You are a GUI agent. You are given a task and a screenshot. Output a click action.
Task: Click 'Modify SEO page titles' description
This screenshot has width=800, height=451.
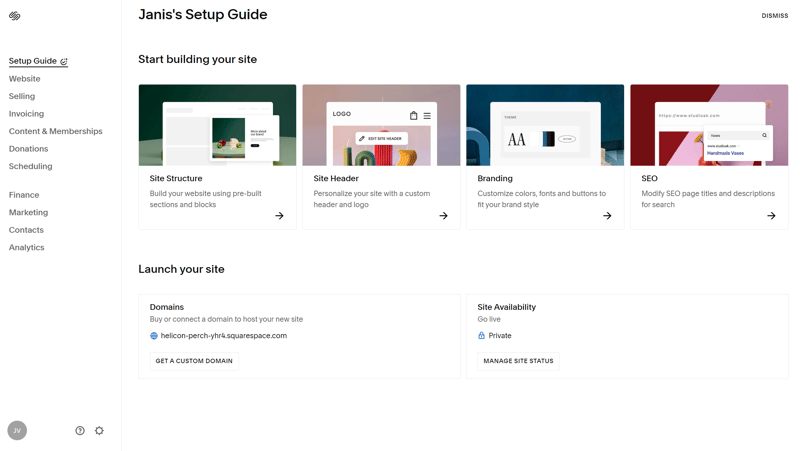708,199
